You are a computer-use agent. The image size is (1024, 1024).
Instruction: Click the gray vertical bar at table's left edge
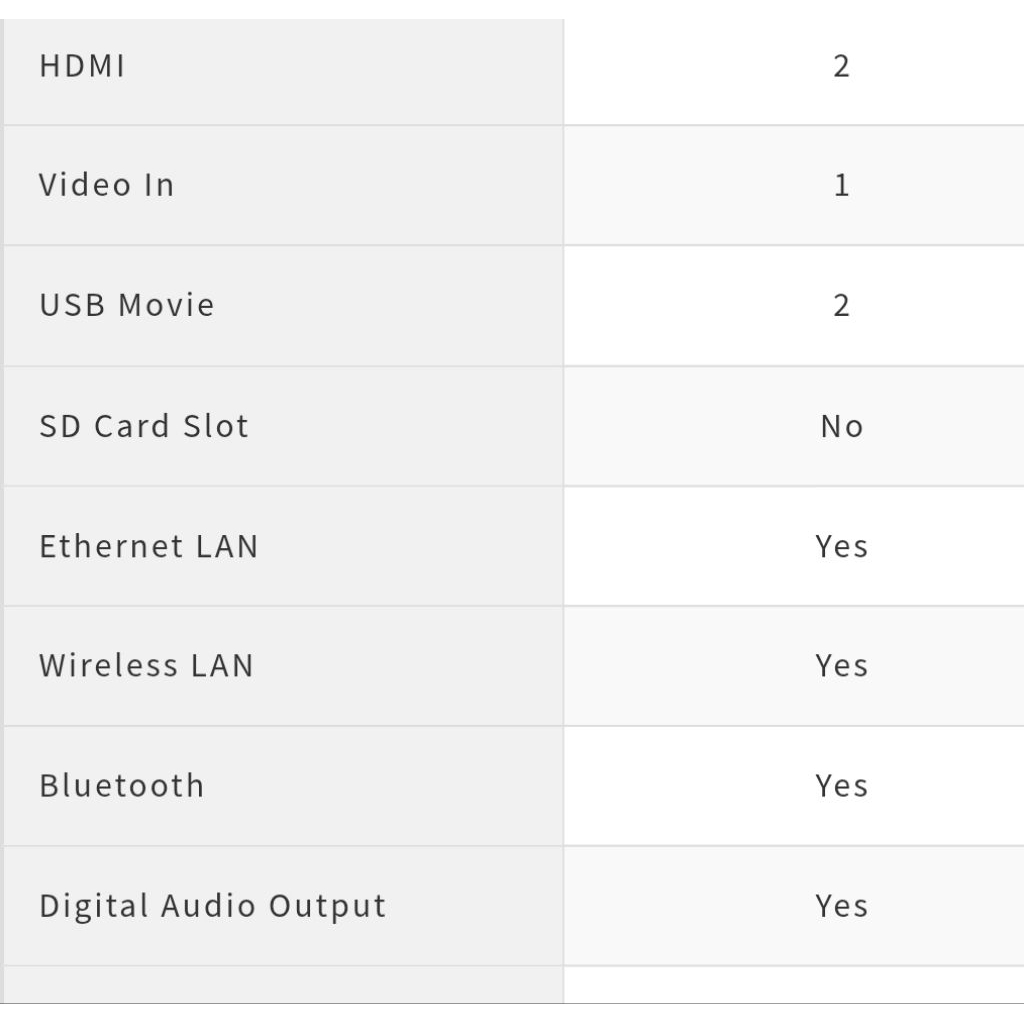2,500
